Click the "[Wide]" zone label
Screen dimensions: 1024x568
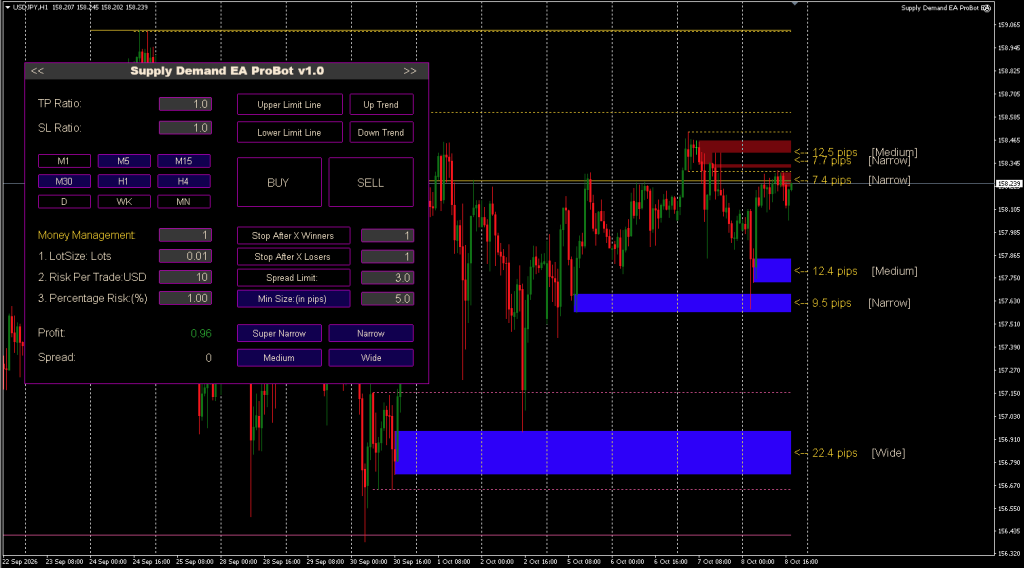pyautogui.click(x=888, y=452)
